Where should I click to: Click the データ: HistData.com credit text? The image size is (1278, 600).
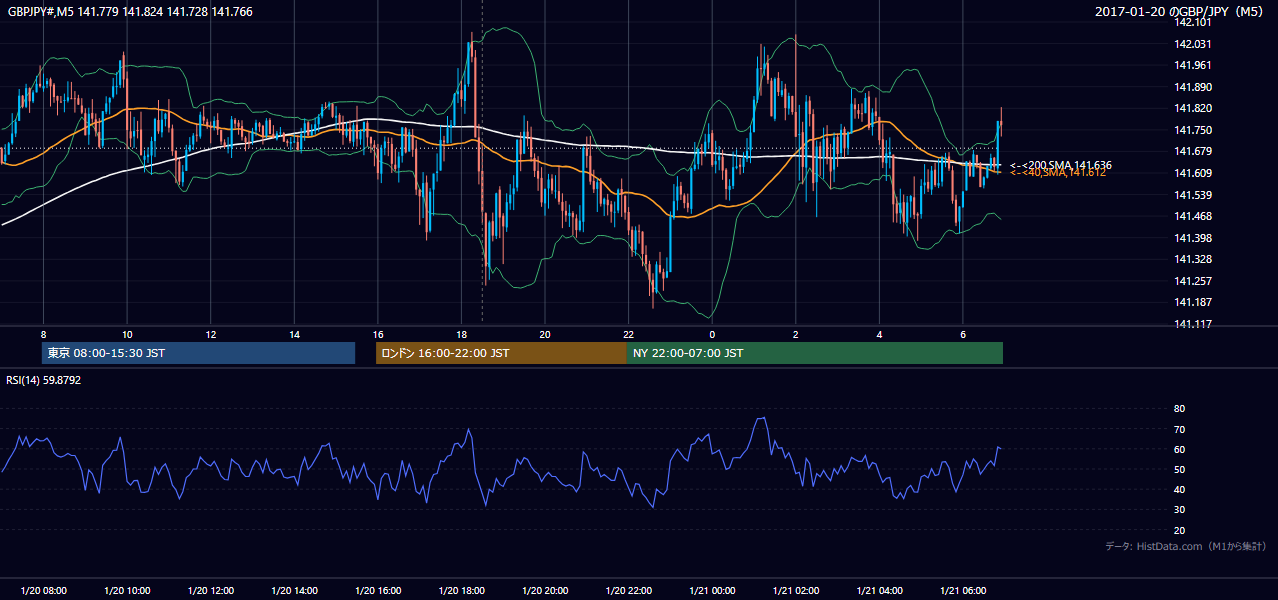tap(1186, 546)
